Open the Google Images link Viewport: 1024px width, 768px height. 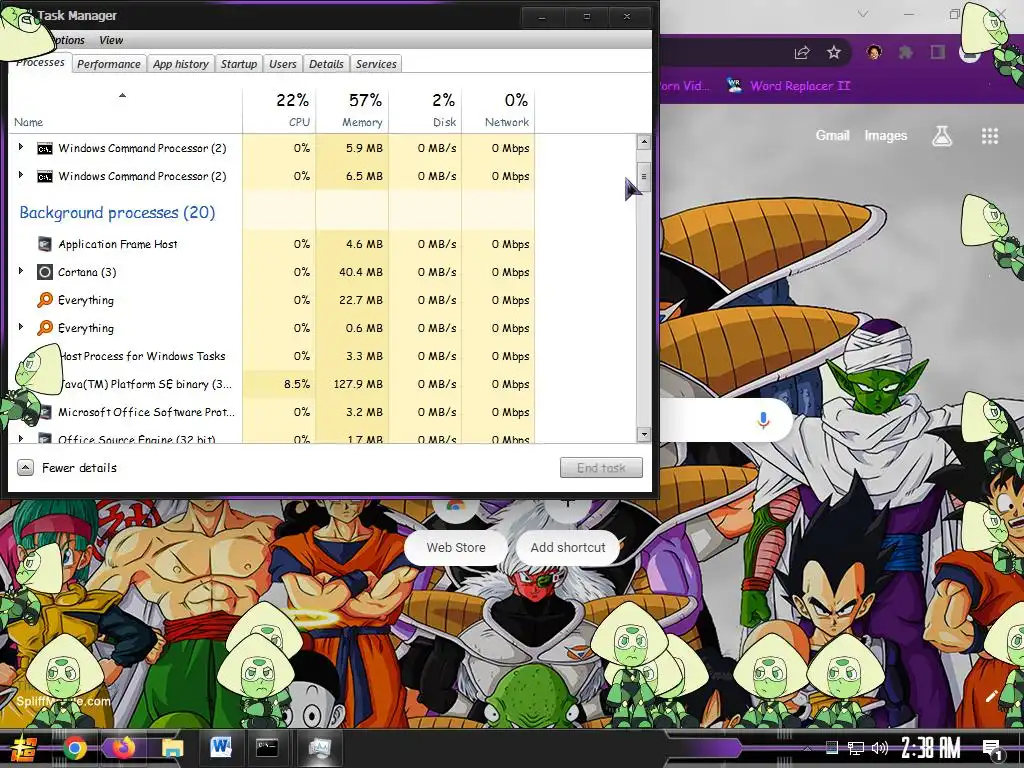point(886,136)
